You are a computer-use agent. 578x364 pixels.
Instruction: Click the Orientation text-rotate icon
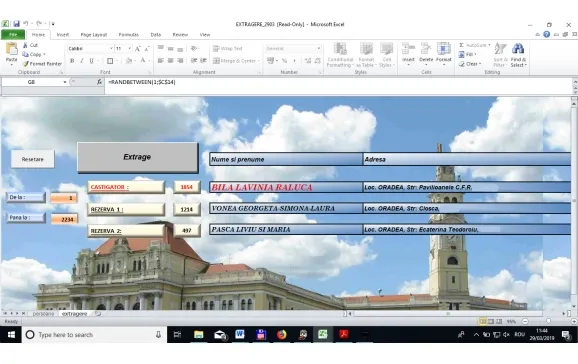(194, 48)
